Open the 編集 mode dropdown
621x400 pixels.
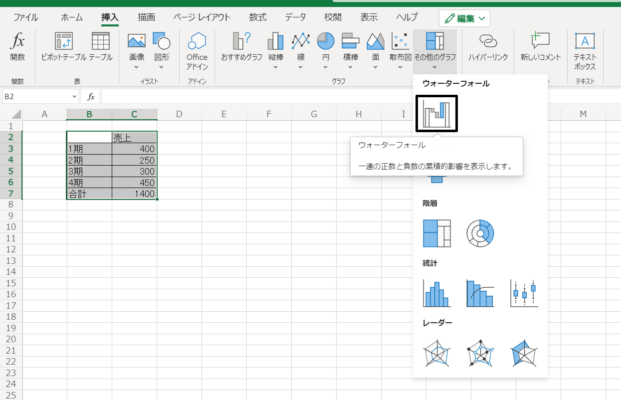pos(465,18)
